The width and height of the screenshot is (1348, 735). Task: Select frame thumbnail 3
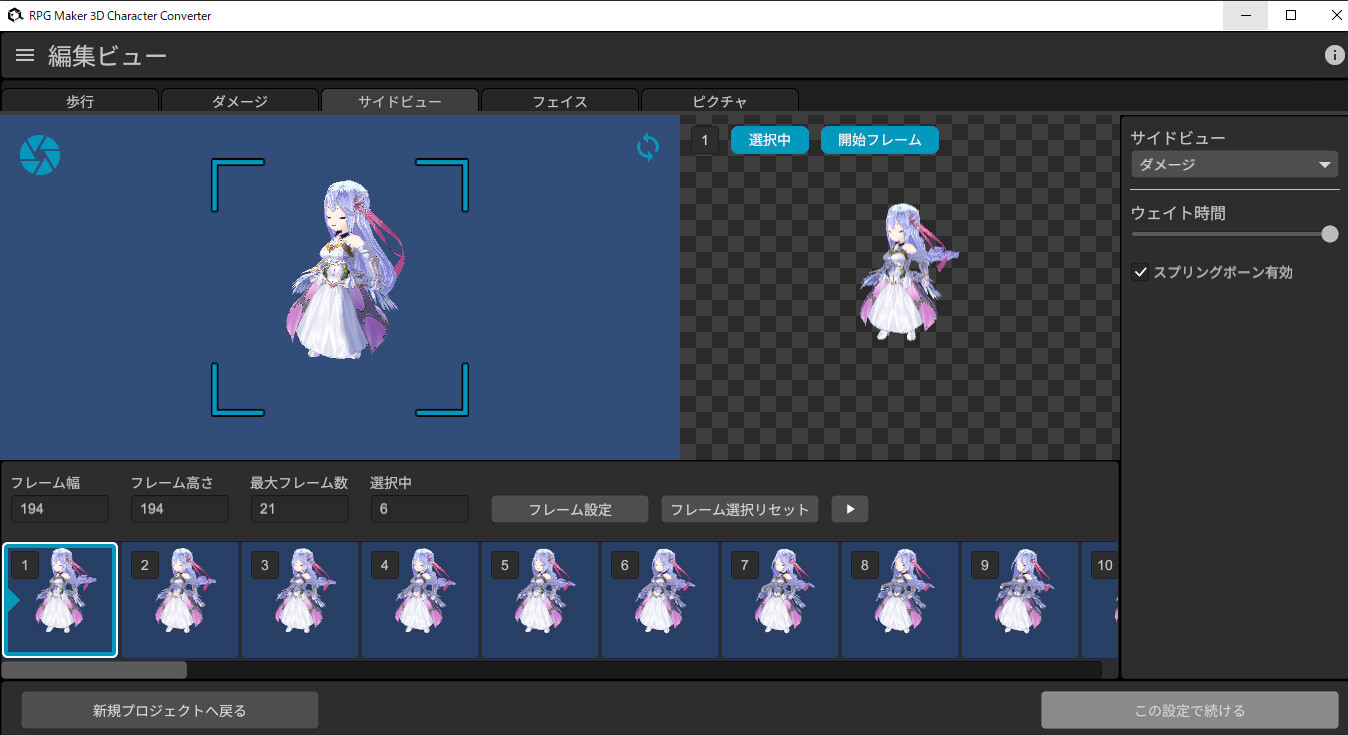pyautogui.click(x=300, y=600)
